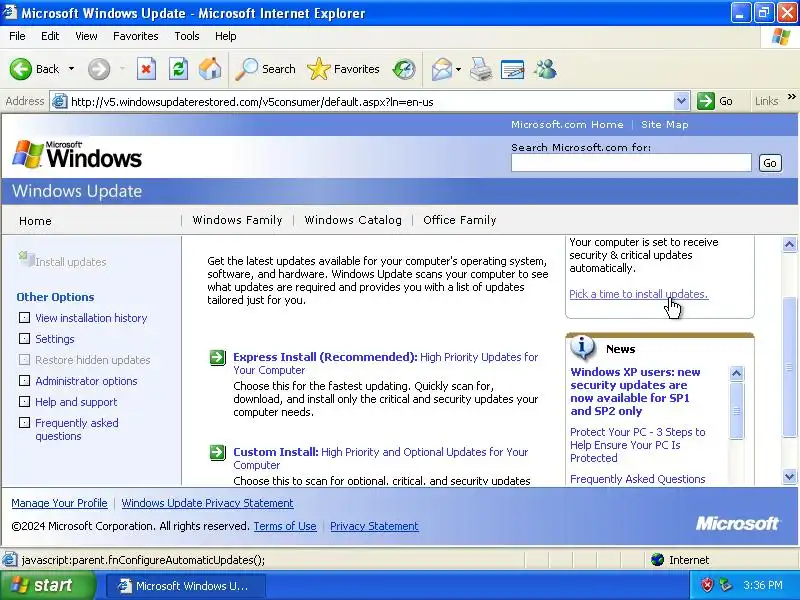Screen dimensions: 800x600
Task: Click the News panel scrollbar thumb
Action: pyautogui.click(x=736, y=410)
